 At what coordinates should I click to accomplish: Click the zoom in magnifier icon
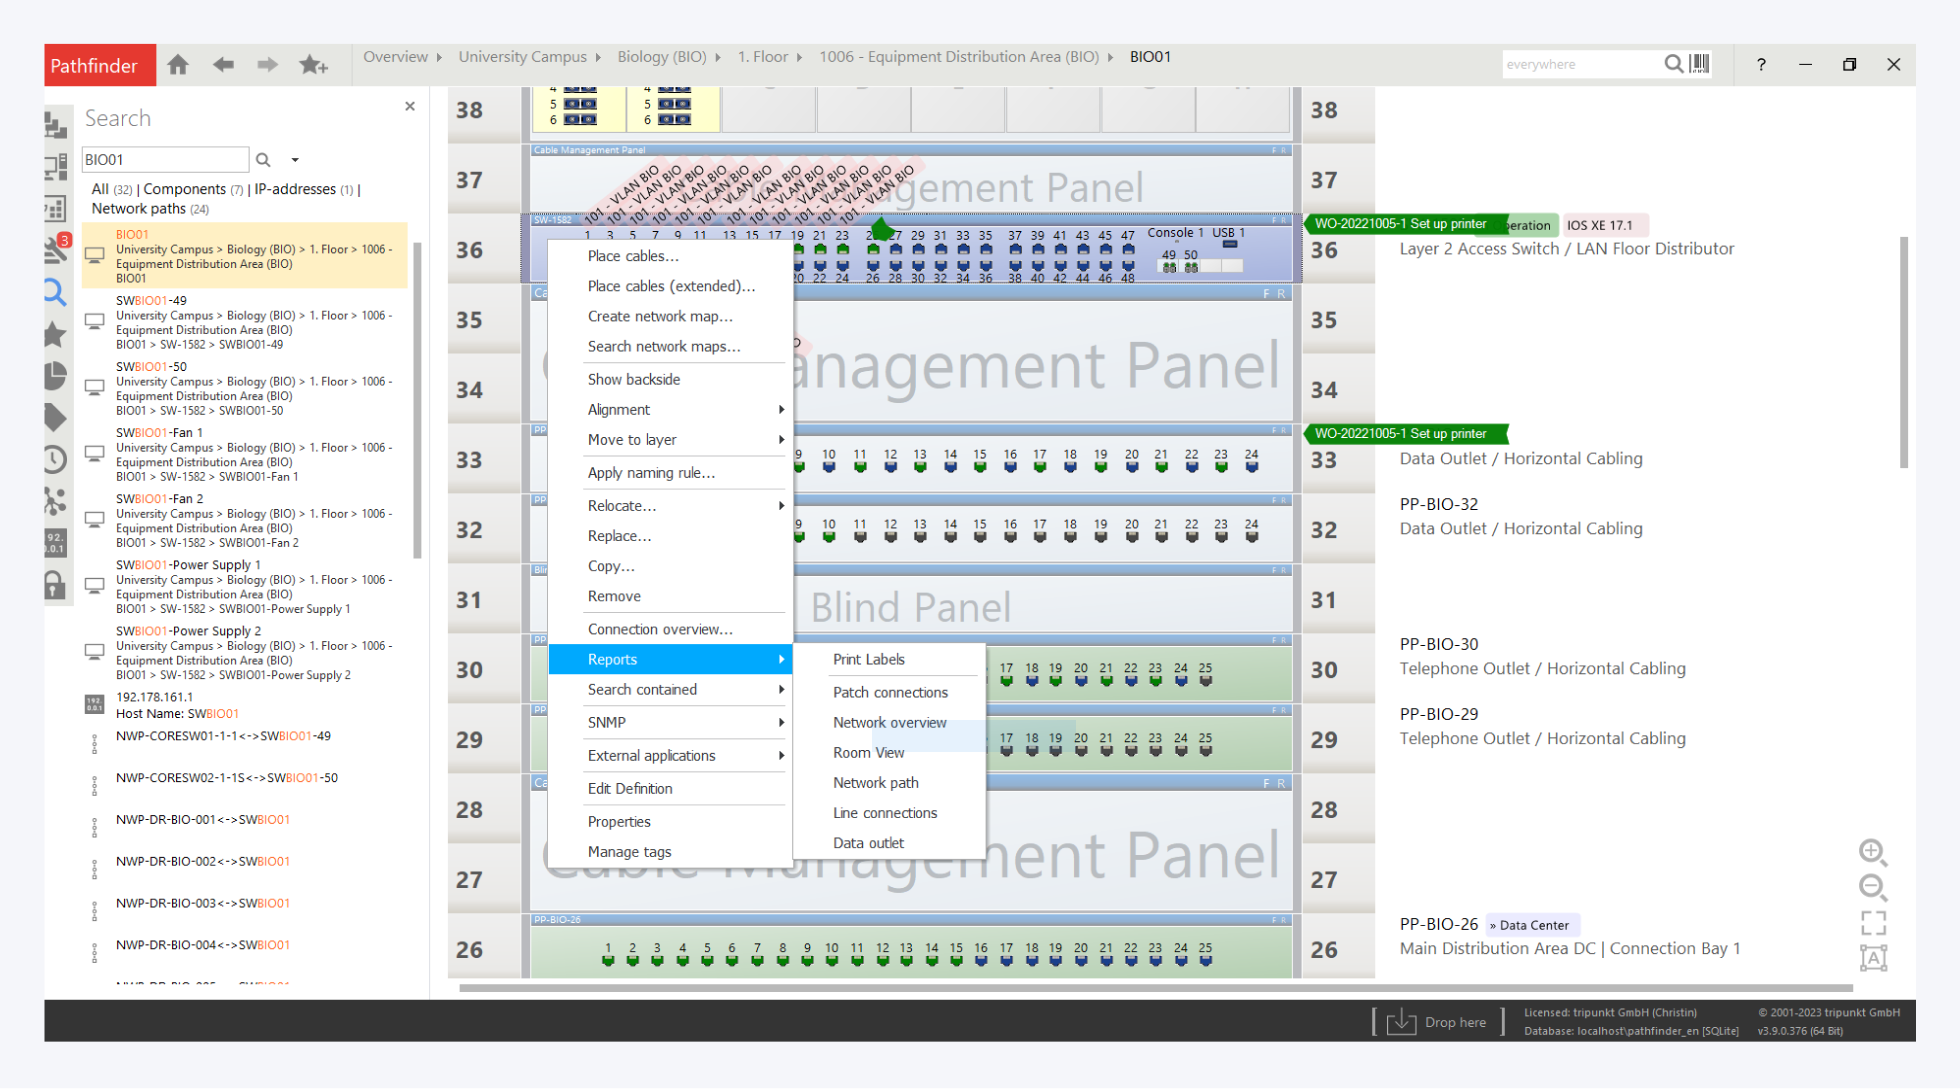point(1872,852)
